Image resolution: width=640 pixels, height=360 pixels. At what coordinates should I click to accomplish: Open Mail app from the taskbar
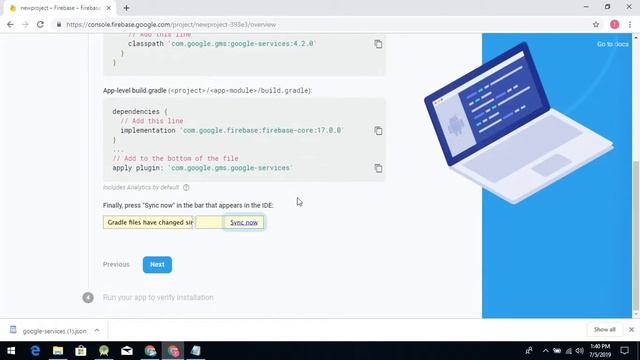click(x=127, y=351)
